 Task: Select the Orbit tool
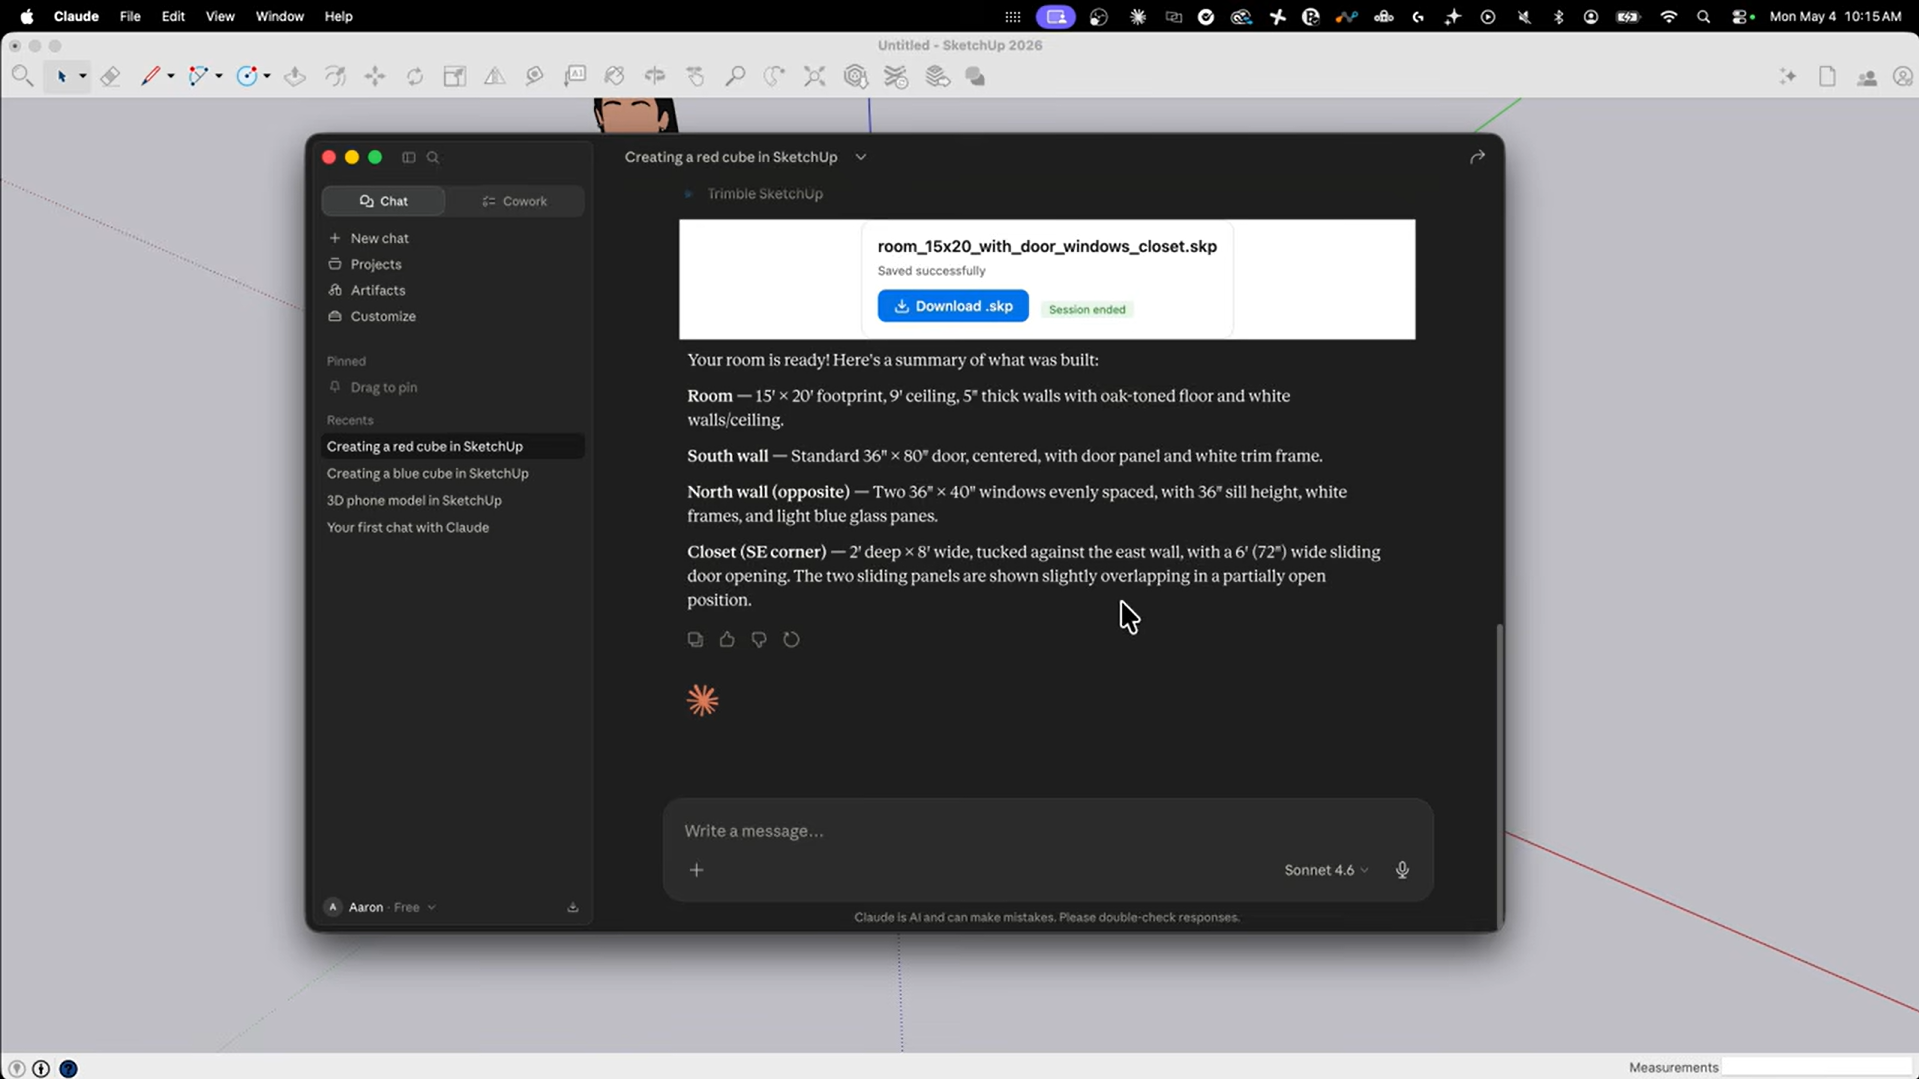pyautogui.click(x=655, y=76)
